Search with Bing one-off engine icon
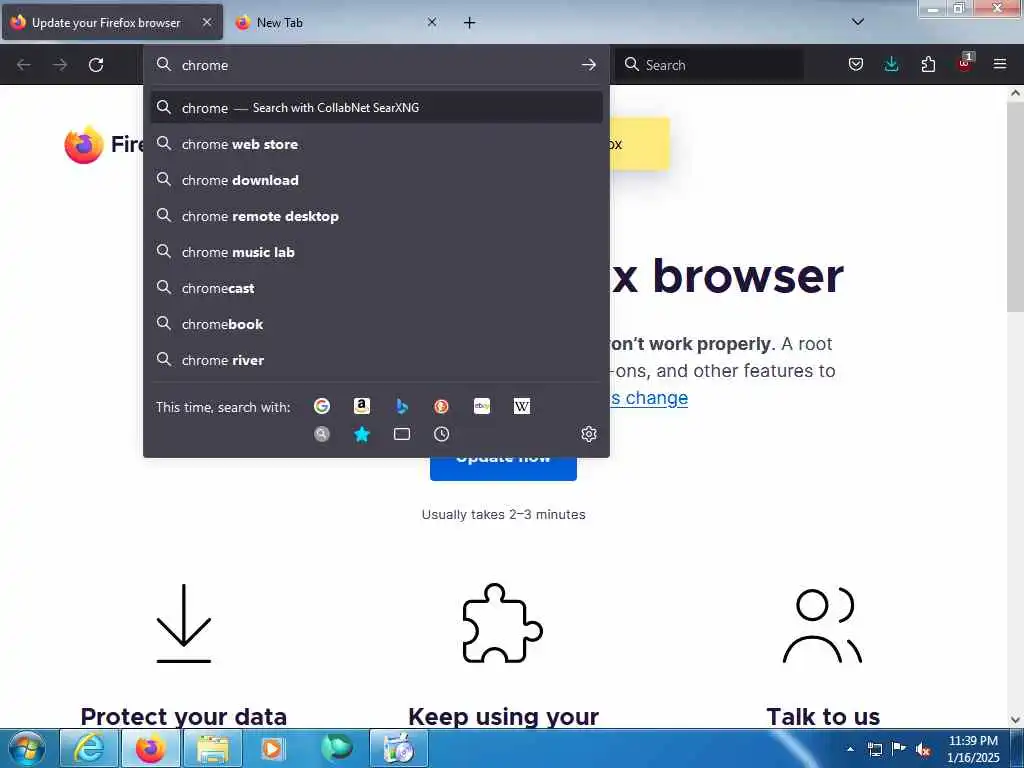Image resolution: width=1024 pixels, height=768 pixels. coord(402,406)
